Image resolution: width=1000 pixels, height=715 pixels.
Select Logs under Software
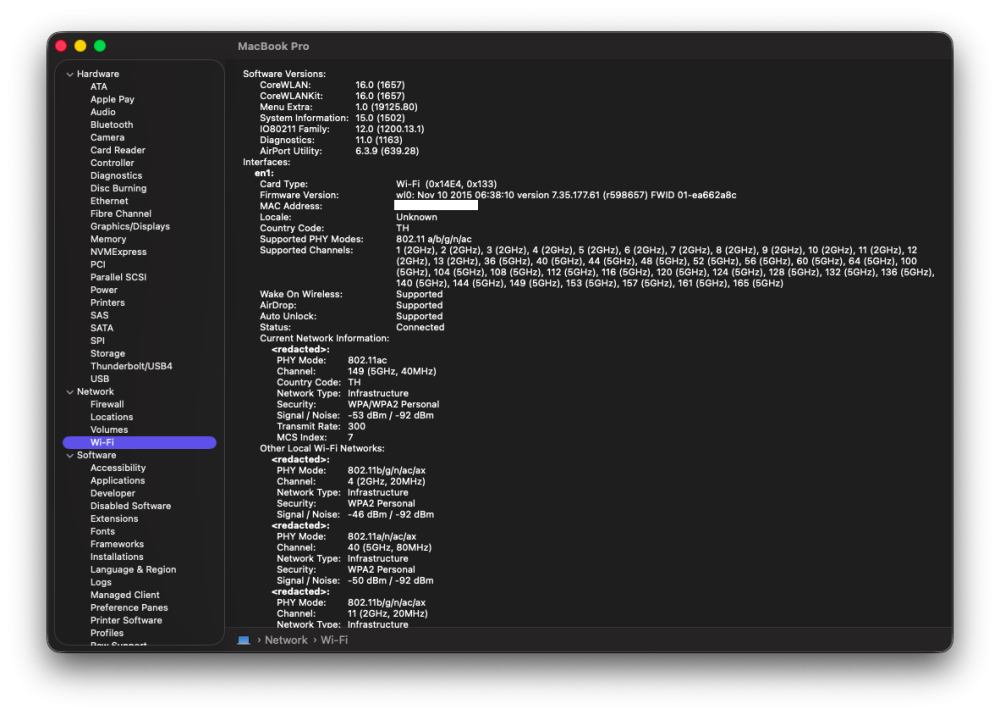101,582
